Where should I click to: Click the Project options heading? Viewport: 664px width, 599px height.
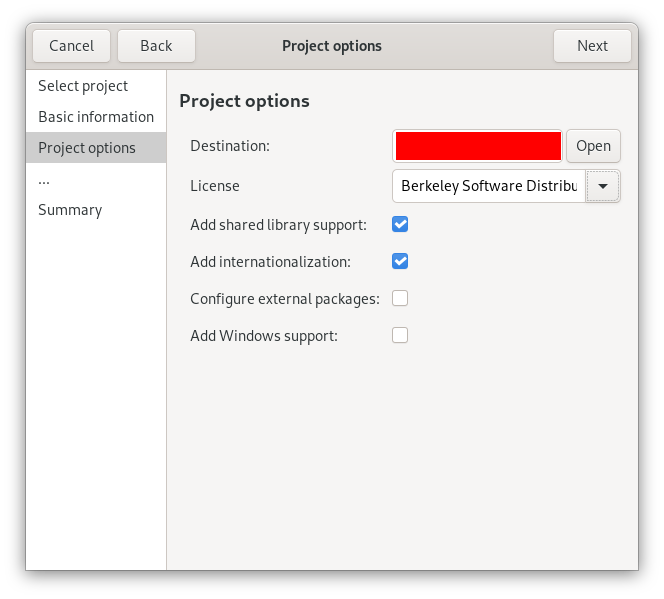[x=244, y=101]
